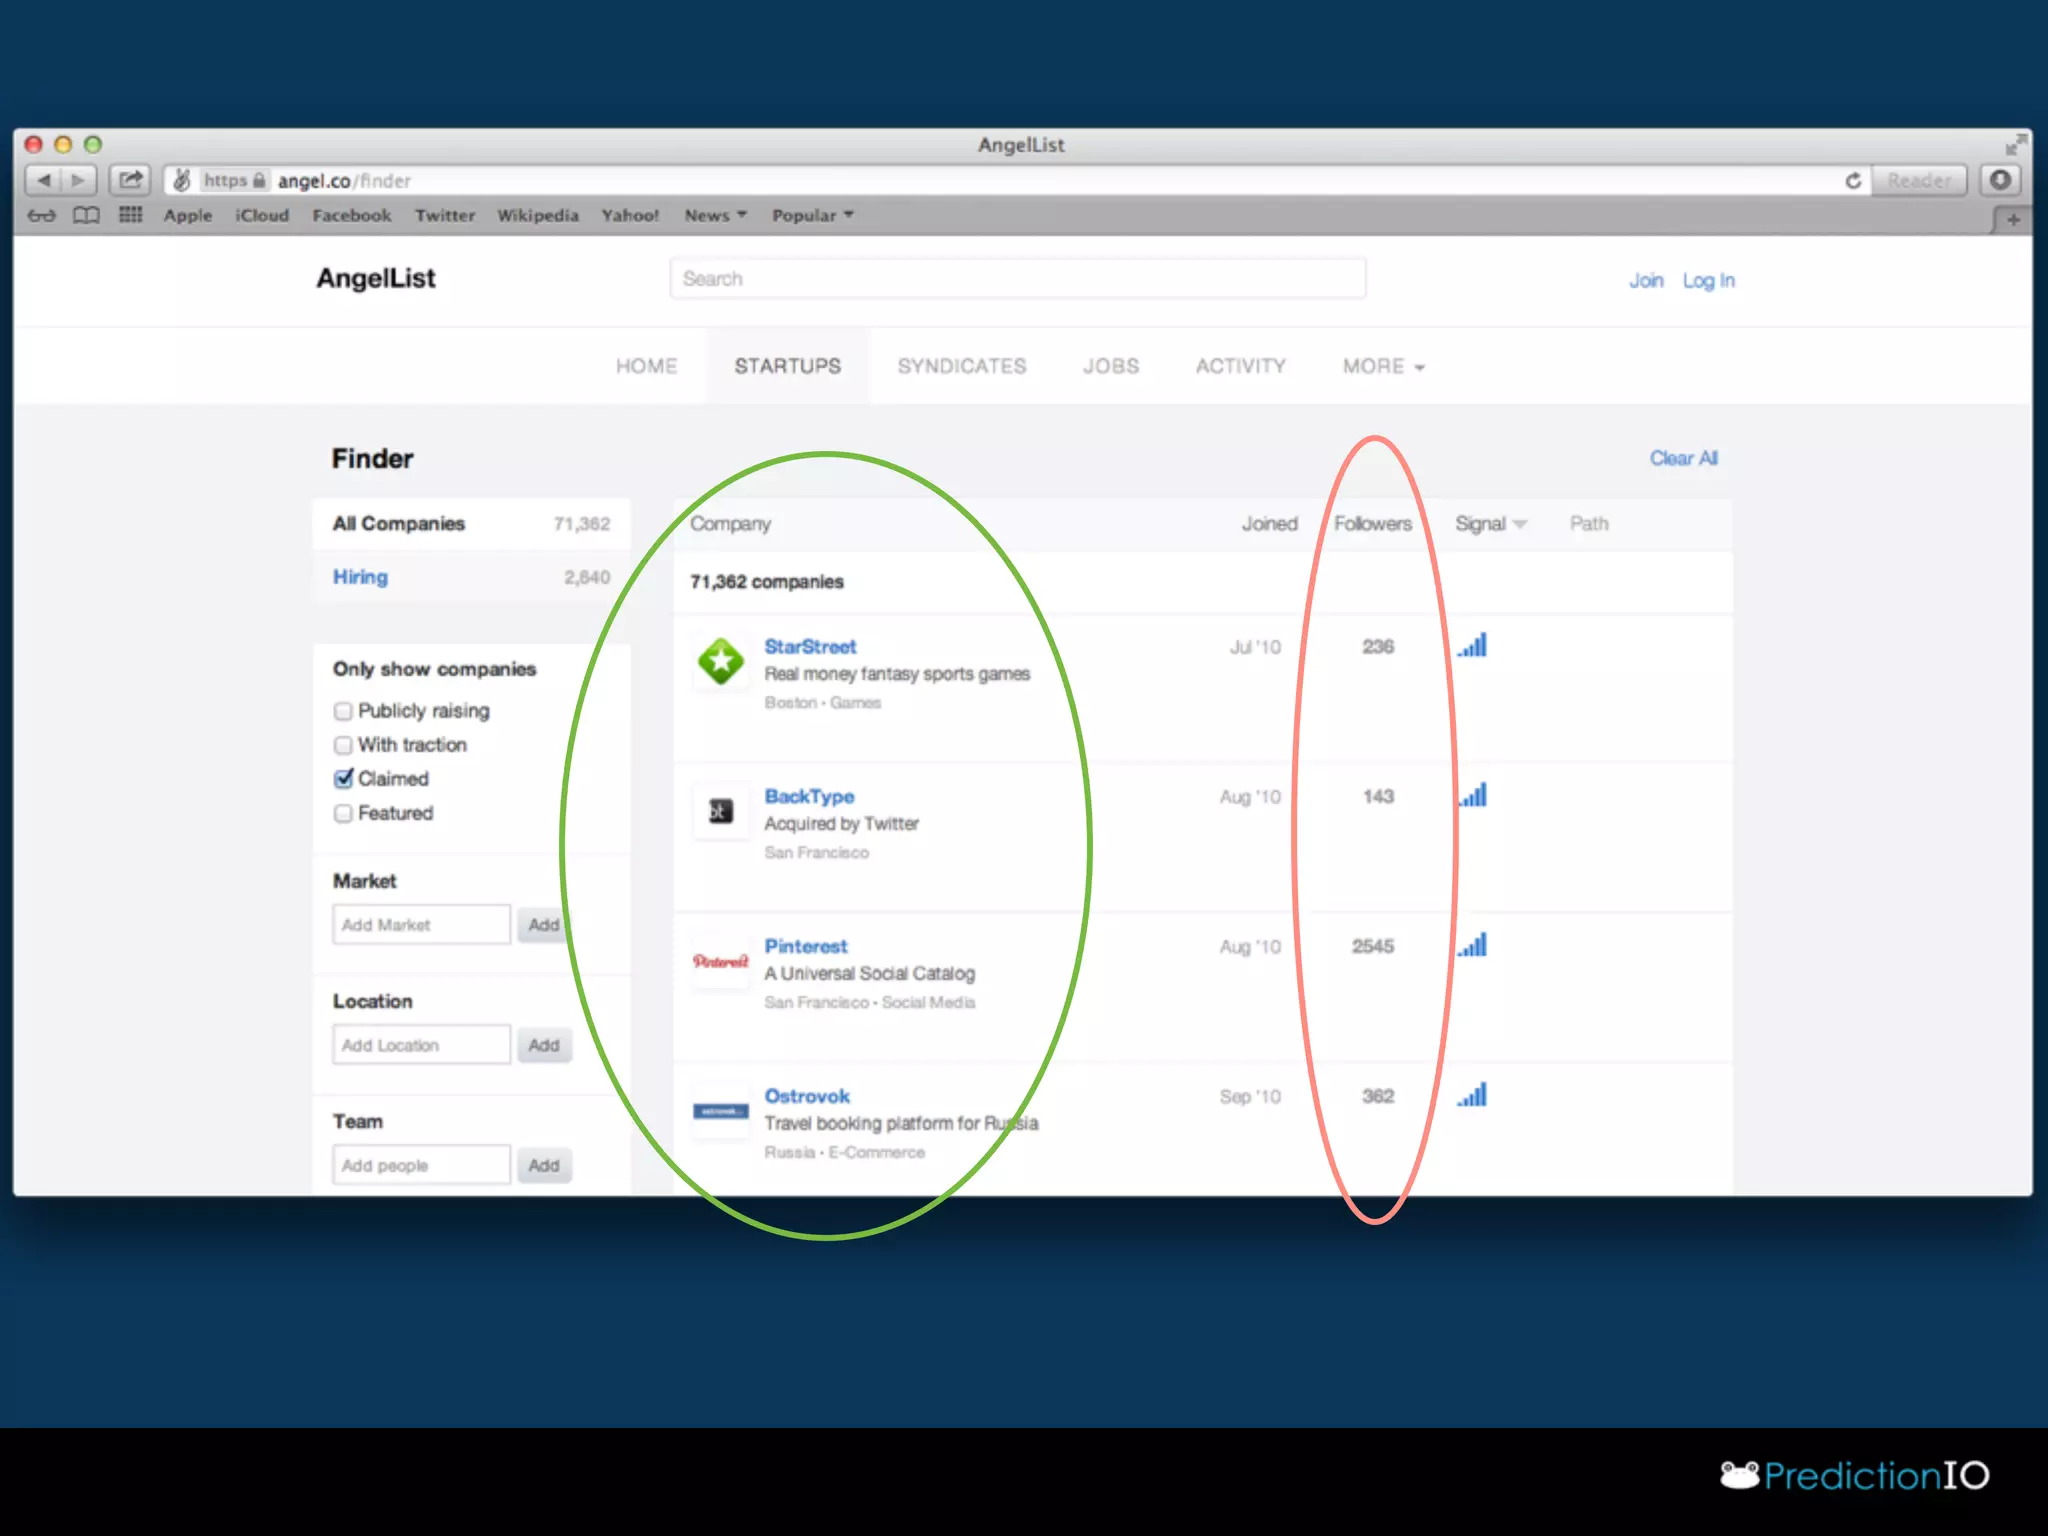Open the JOBS tab
Image resolution: width=2048 pixels, height=1536 pixels.
click(x=1111, y=366)
